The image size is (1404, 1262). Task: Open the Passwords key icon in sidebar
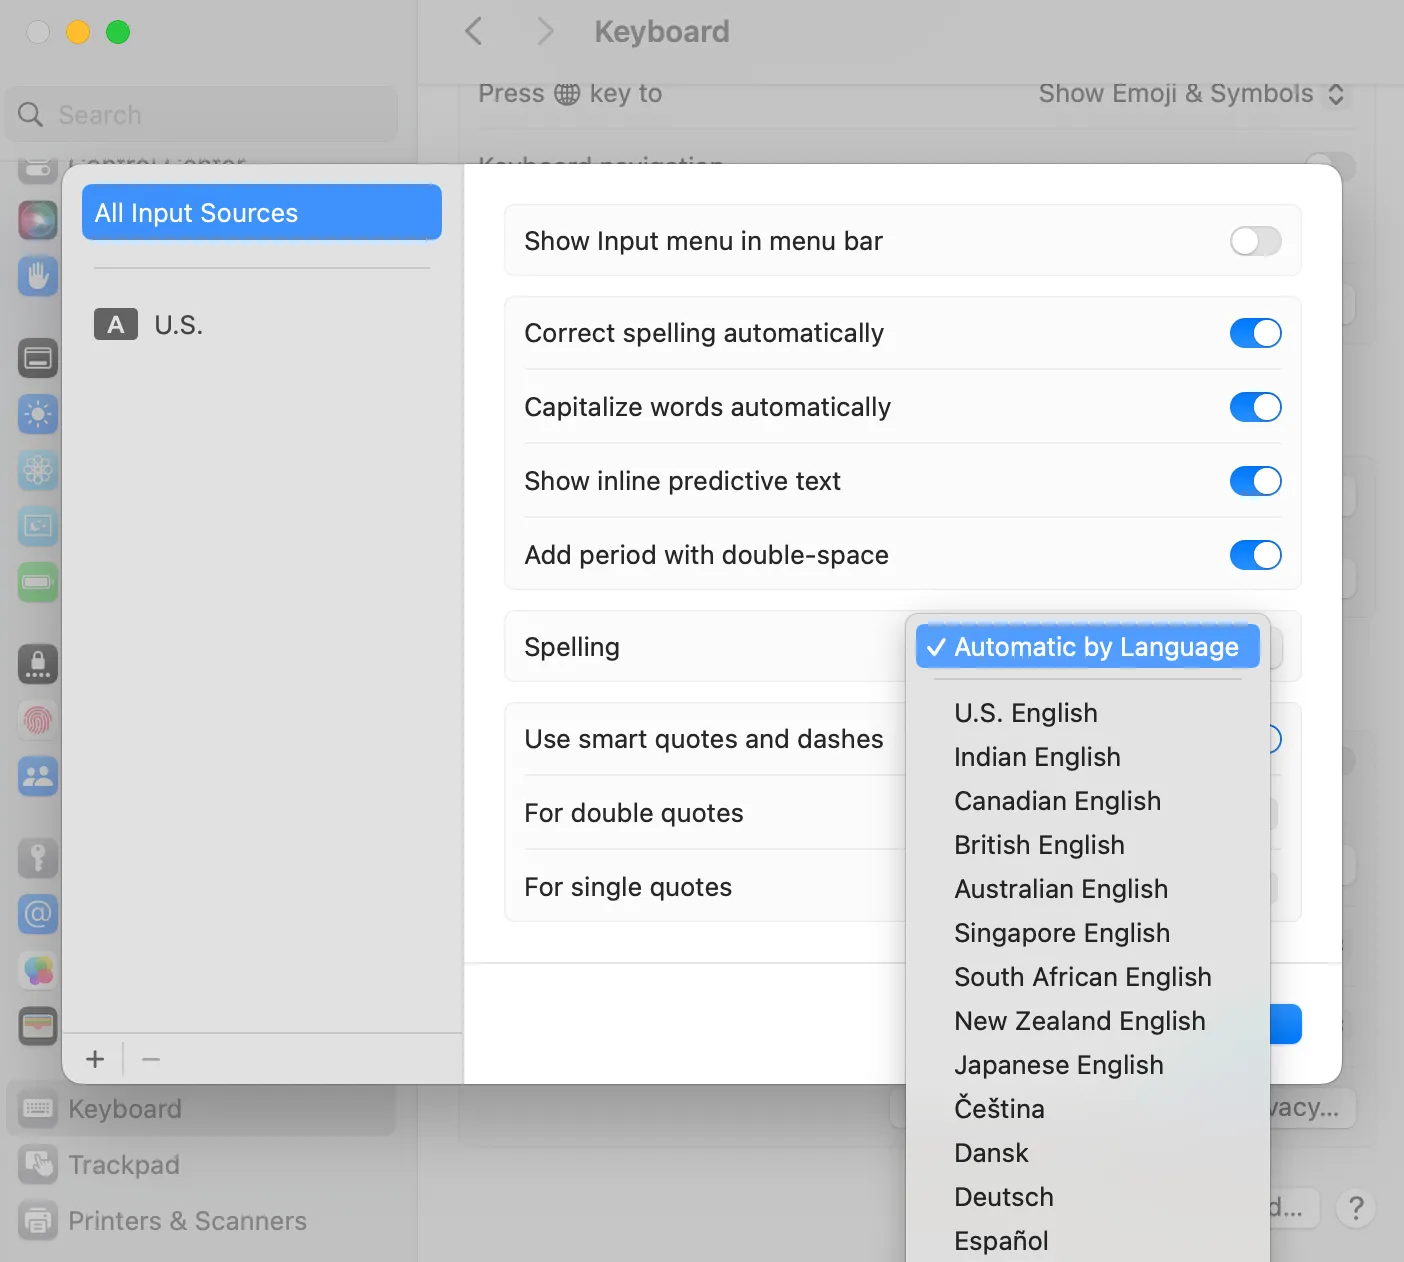(x=38, y=858)
